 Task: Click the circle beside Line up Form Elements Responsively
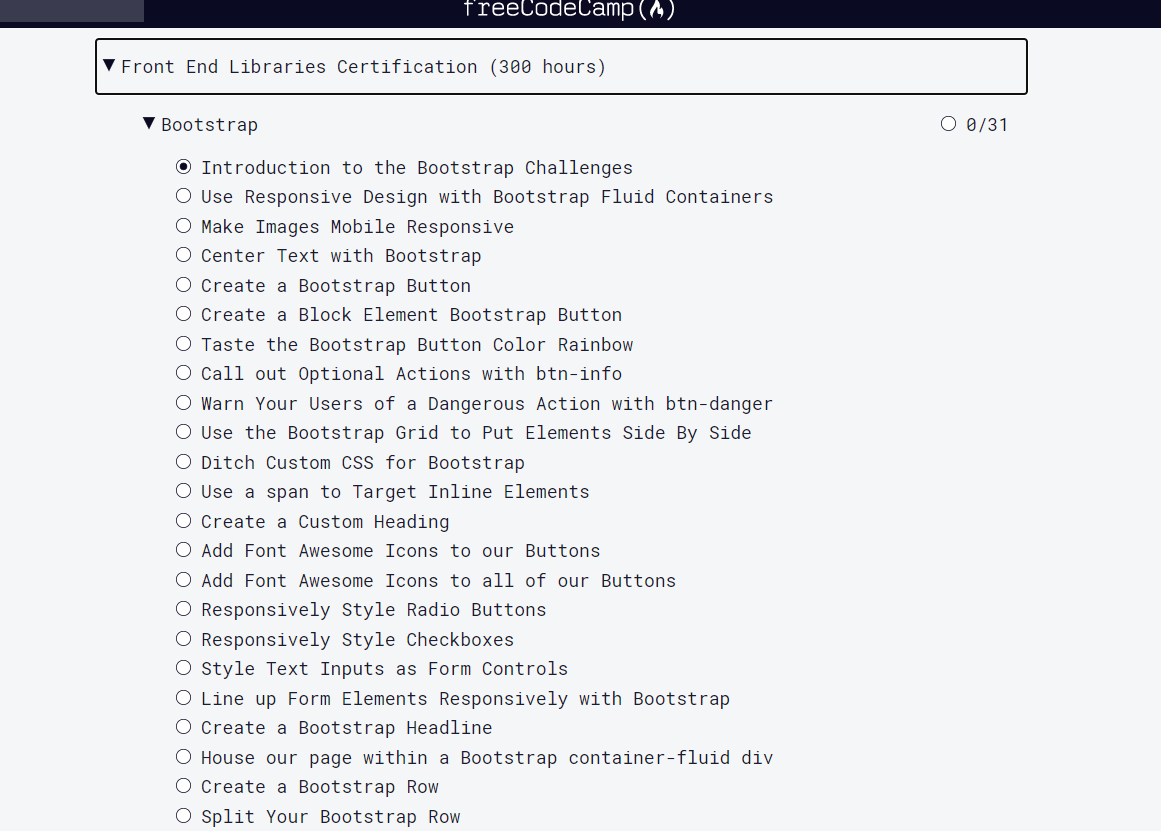(184, 698)
